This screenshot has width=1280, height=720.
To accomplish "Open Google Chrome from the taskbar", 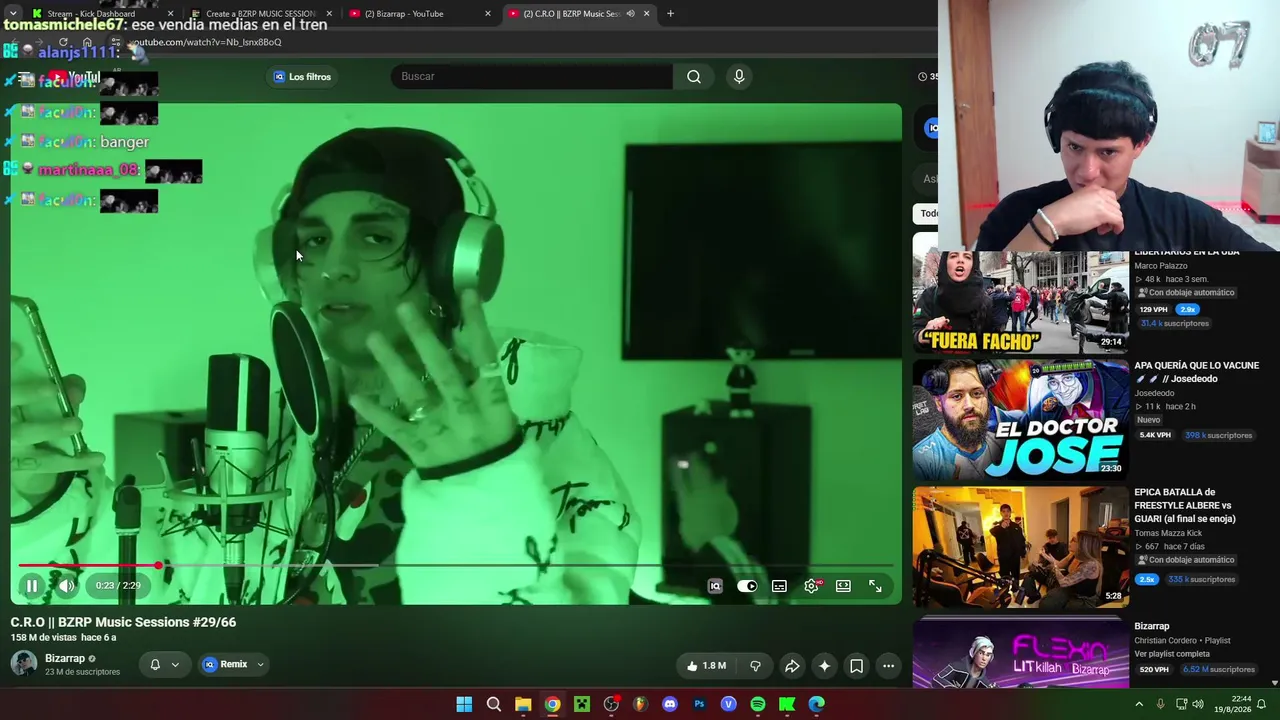I will tap(552, 704).
